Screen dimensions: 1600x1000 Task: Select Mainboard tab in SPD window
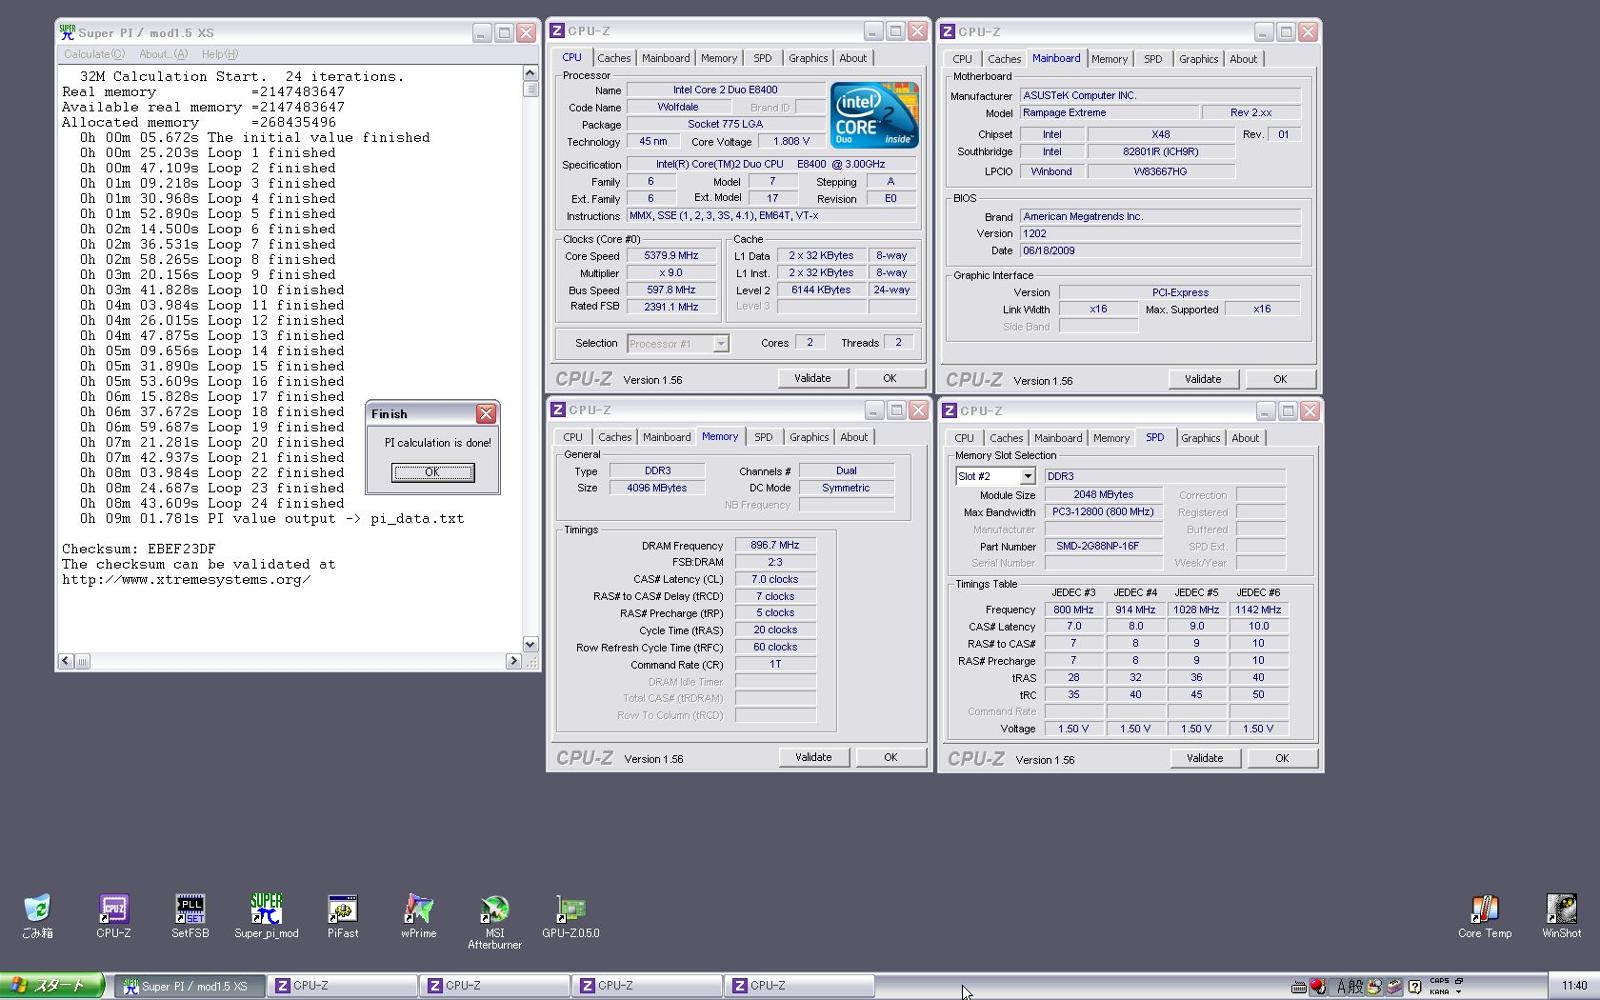[1058, 438]
